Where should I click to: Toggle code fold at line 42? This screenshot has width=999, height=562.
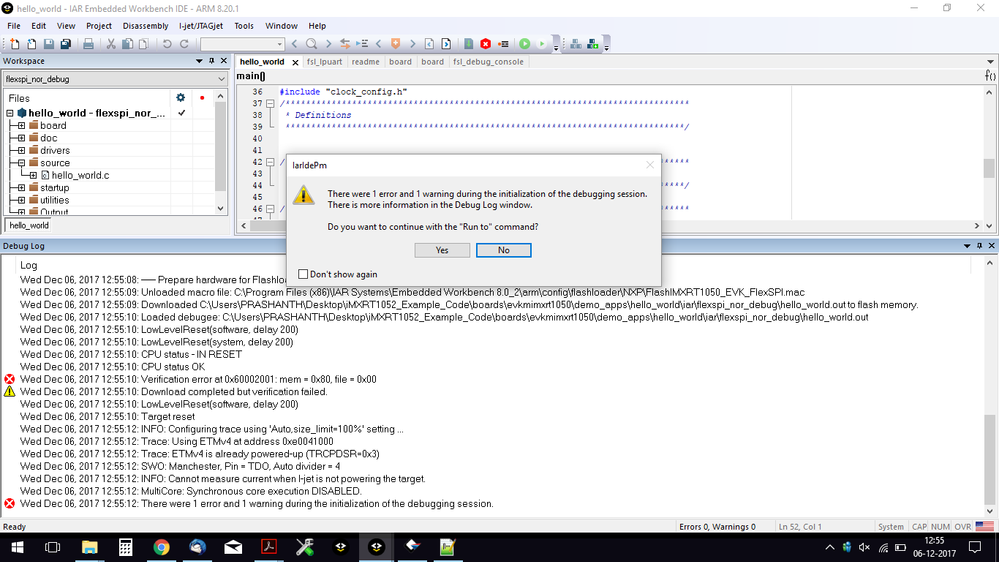[x=270, y=162]
